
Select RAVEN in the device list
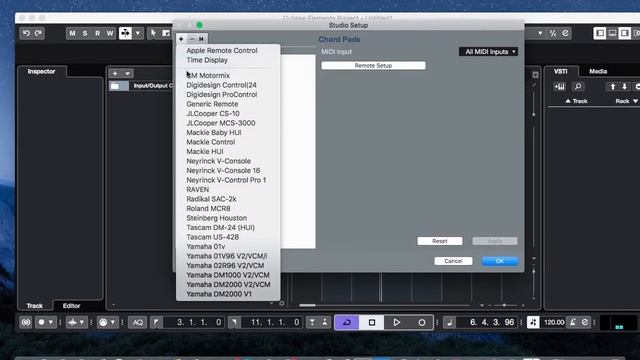point(198,190)
